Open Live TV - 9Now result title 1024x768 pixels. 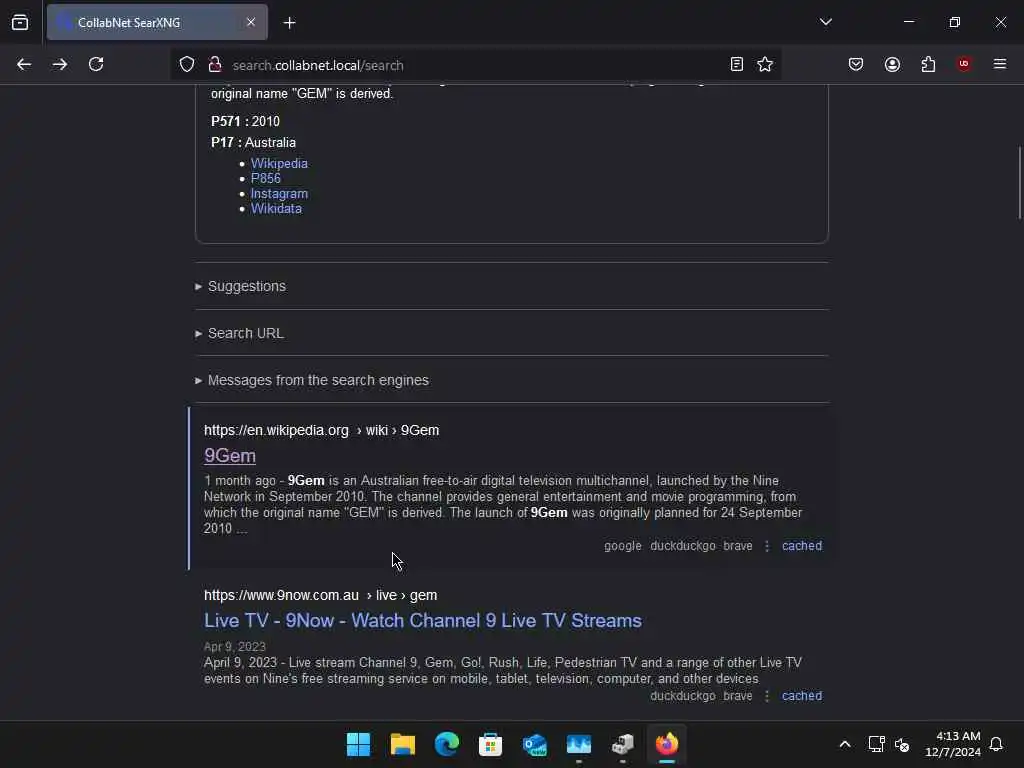(423, 620)
